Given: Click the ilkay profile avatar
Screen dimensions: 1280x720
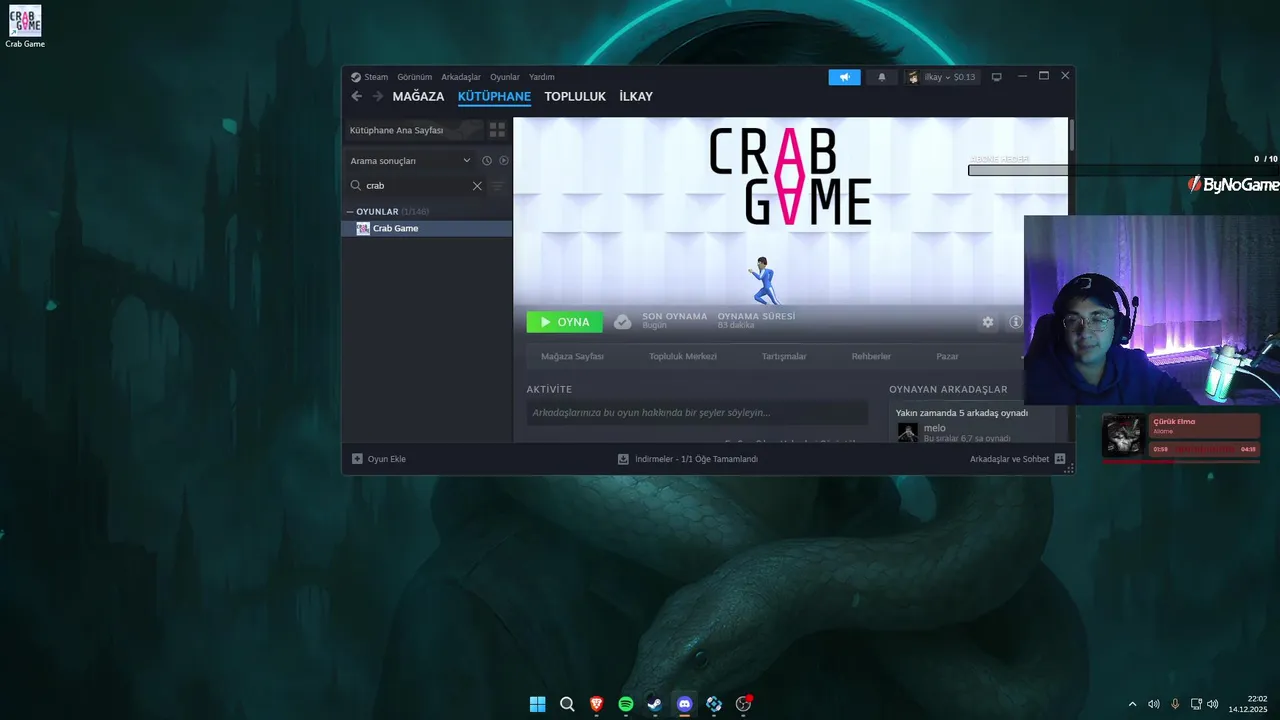Looking at the screenshot, I should [913, 77].
